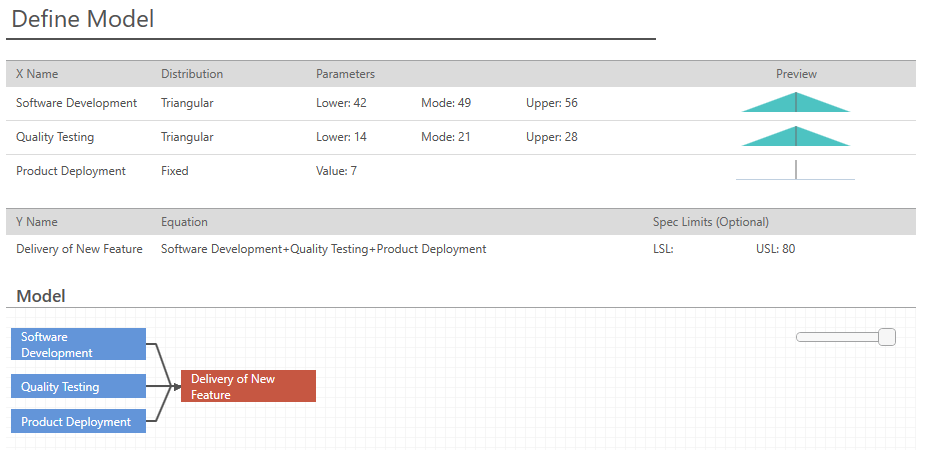Edit the Software Development Mode: 49 parameter
Viewport: 925px width, 450px height.
[445, 103]
